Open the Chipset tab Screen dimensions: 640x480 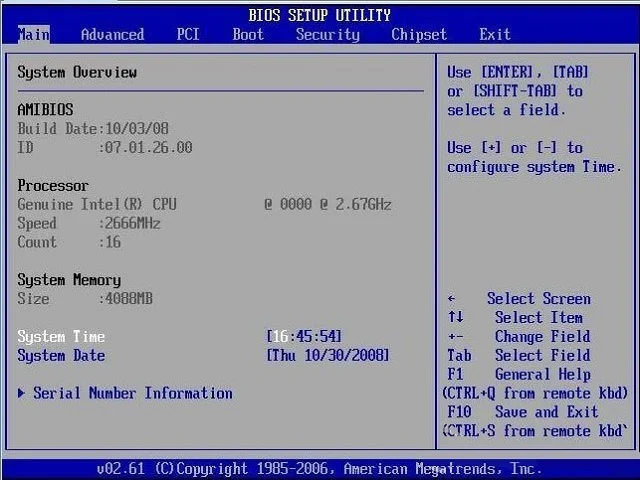[x=419, y=35]
